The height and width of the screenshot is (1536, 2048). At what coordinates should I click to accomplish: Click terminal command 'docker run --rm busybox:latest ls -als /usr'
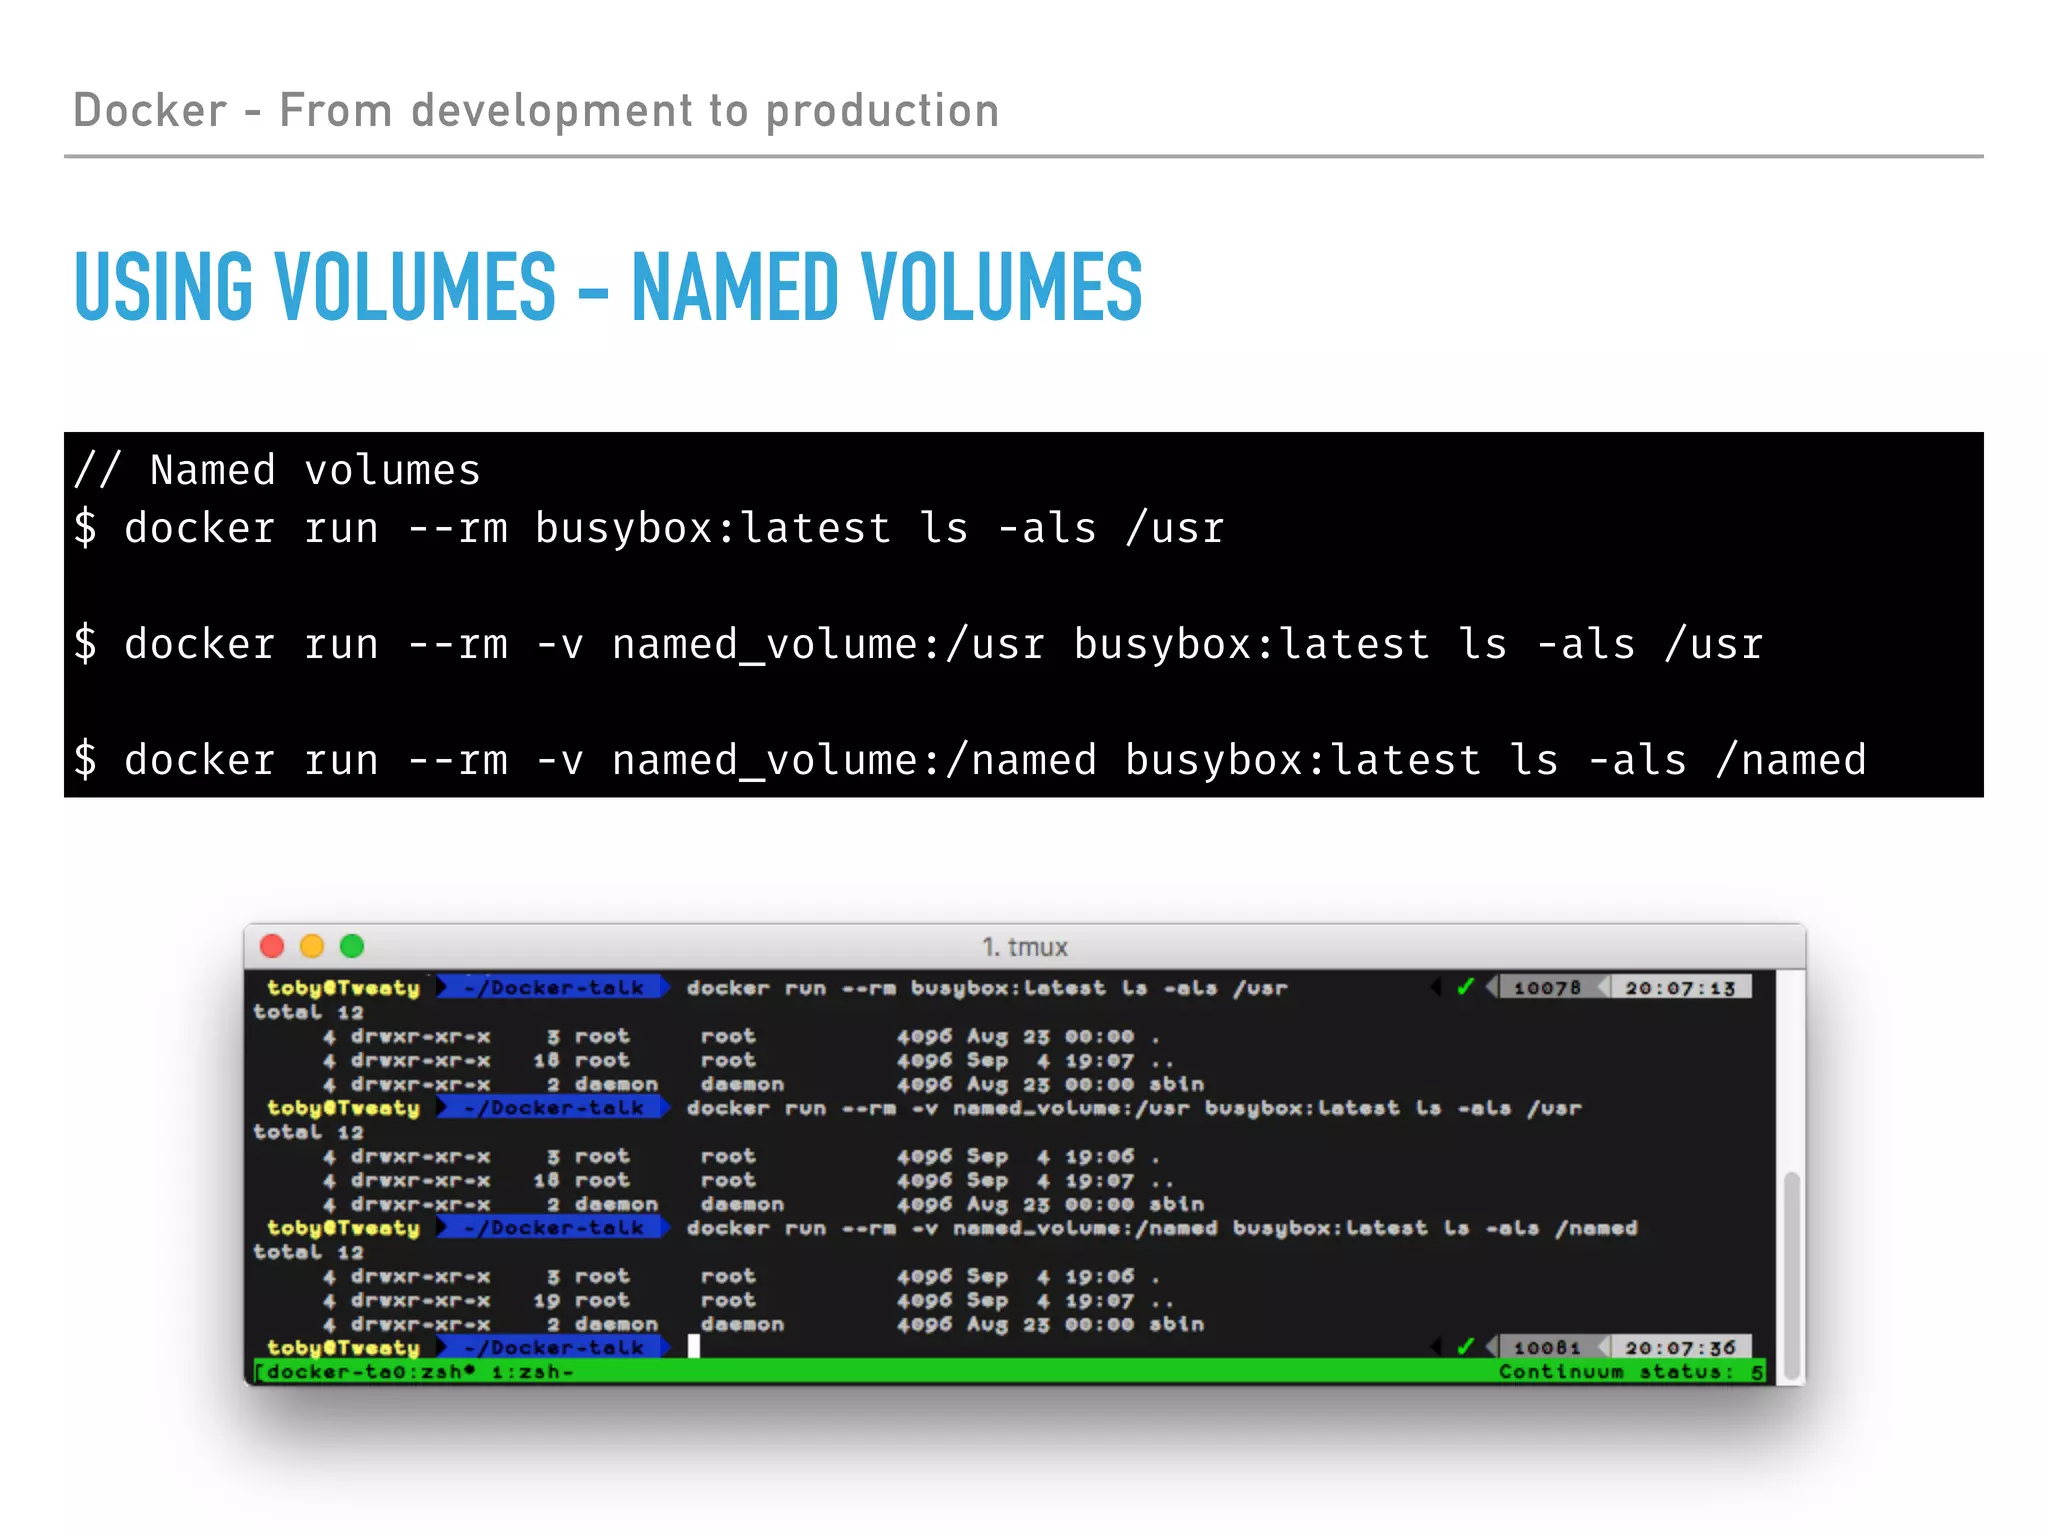point(987,988)
